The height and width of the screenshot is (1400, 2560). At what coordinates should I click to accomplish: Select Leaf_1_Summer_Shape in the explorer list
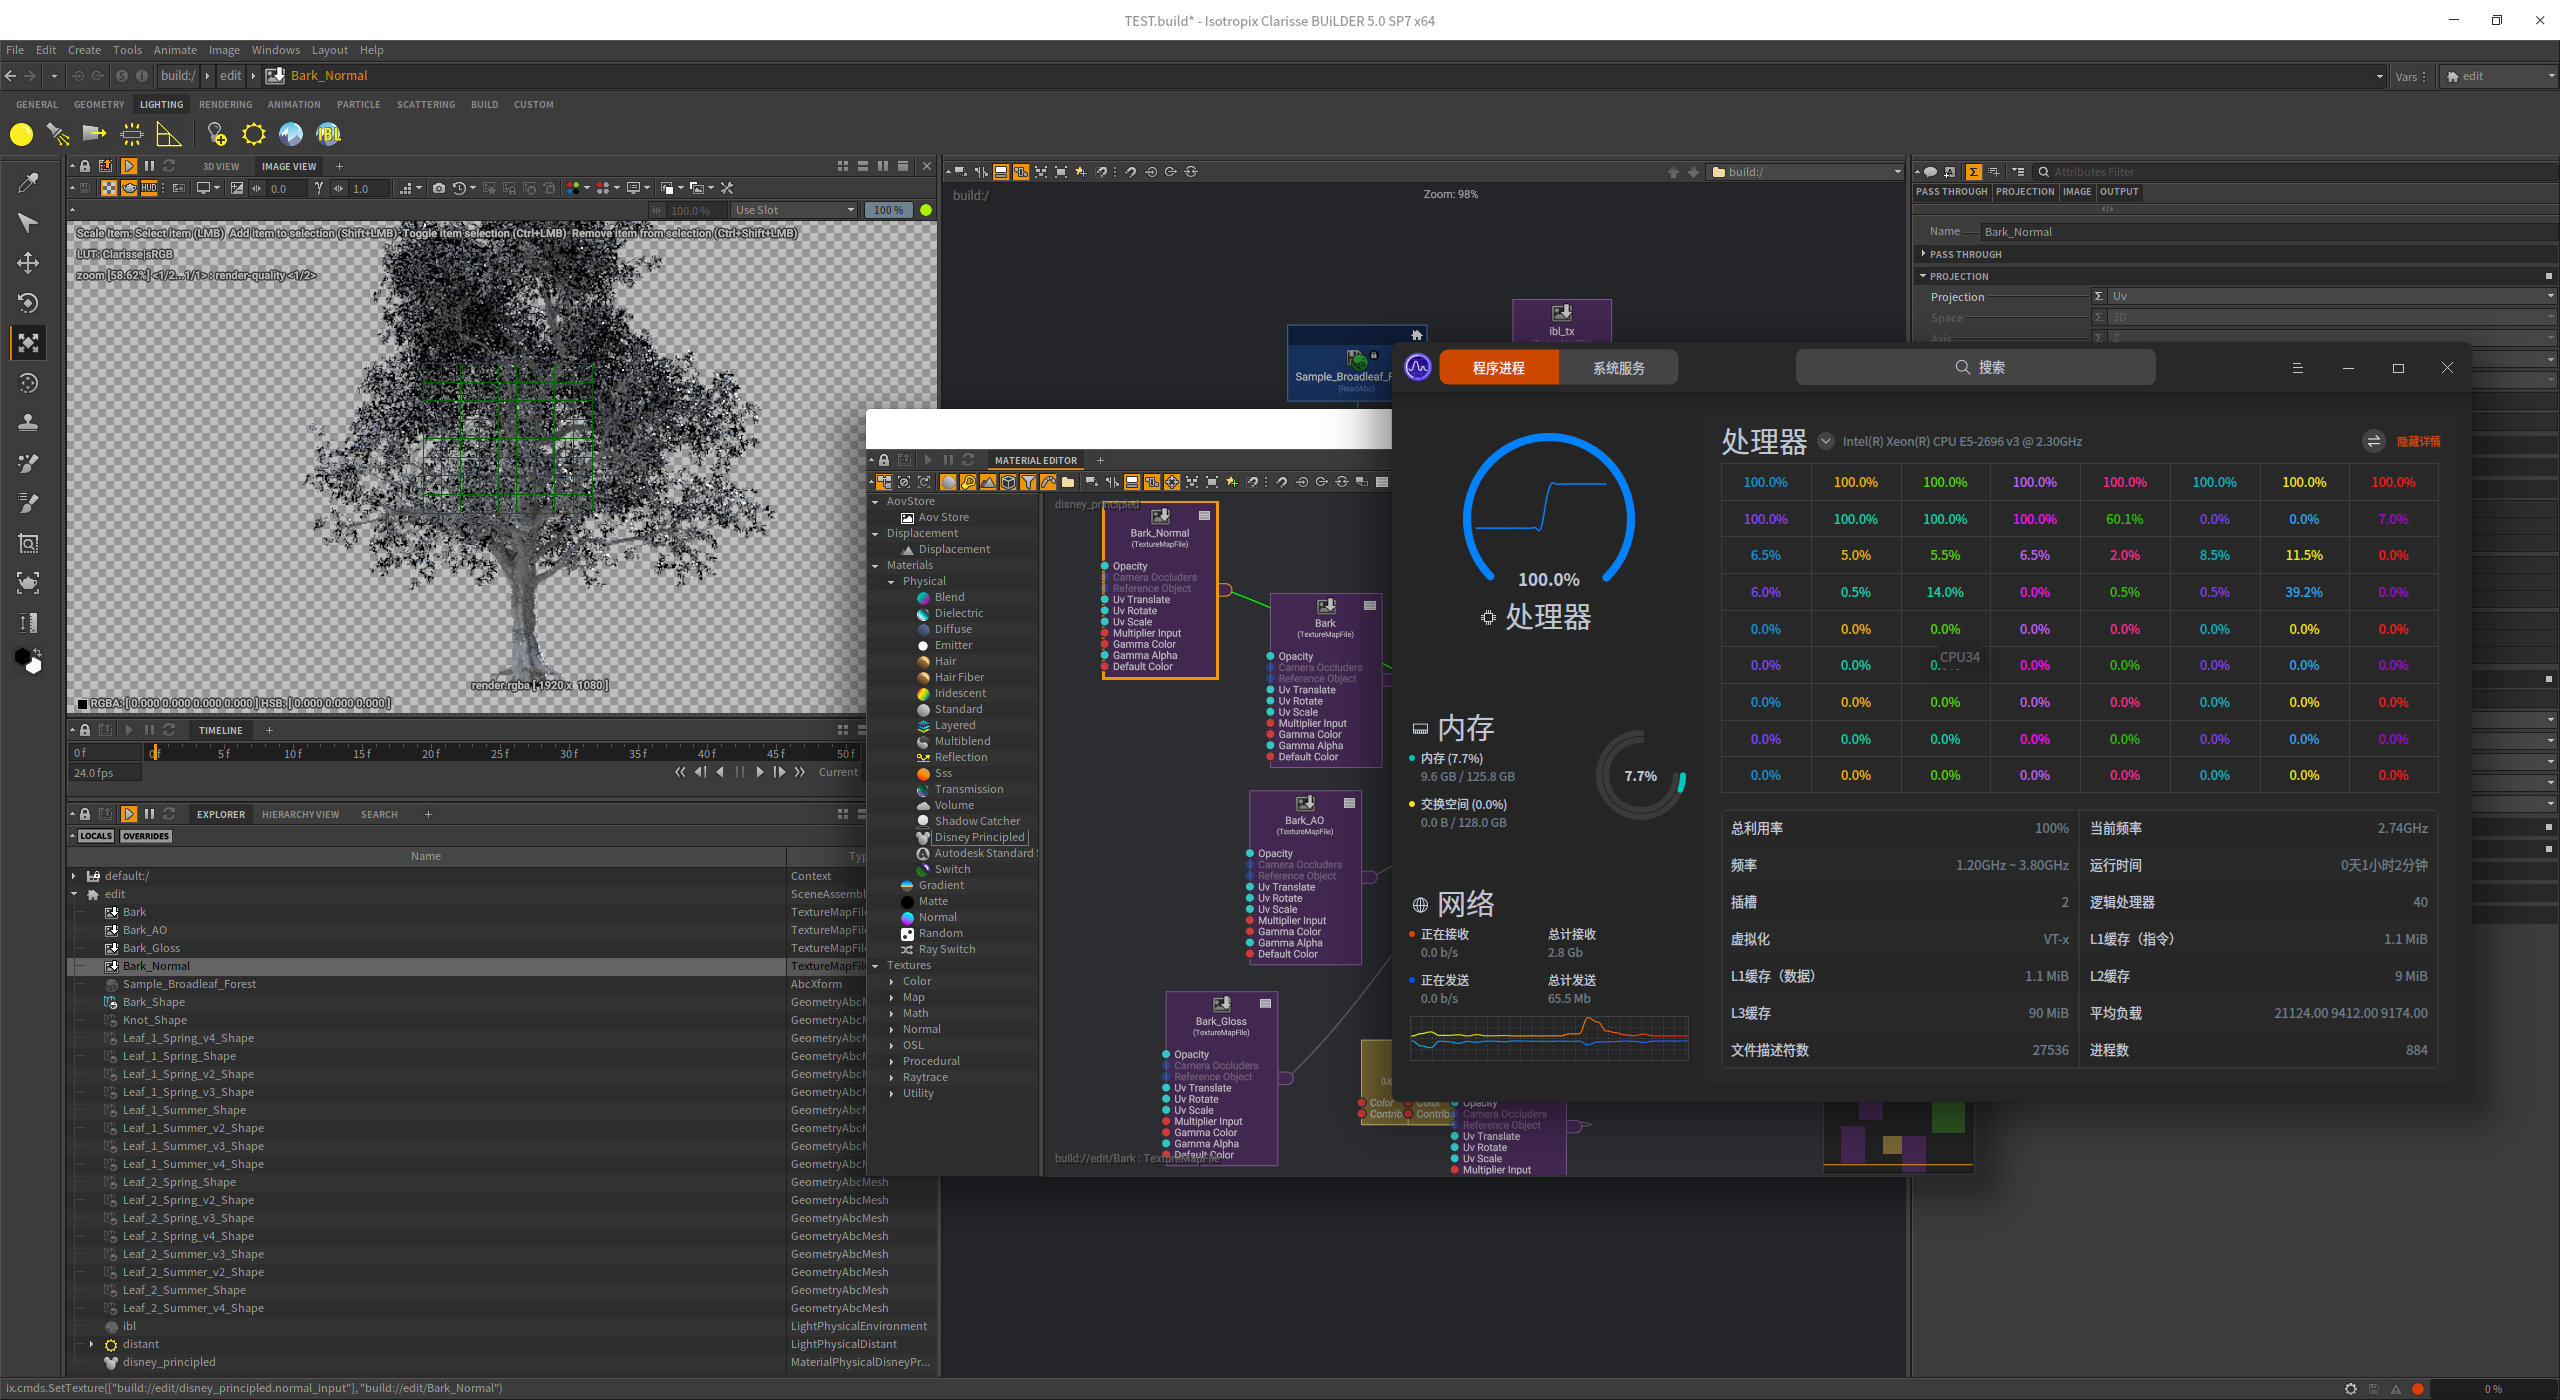click(x=184, y=1110)
